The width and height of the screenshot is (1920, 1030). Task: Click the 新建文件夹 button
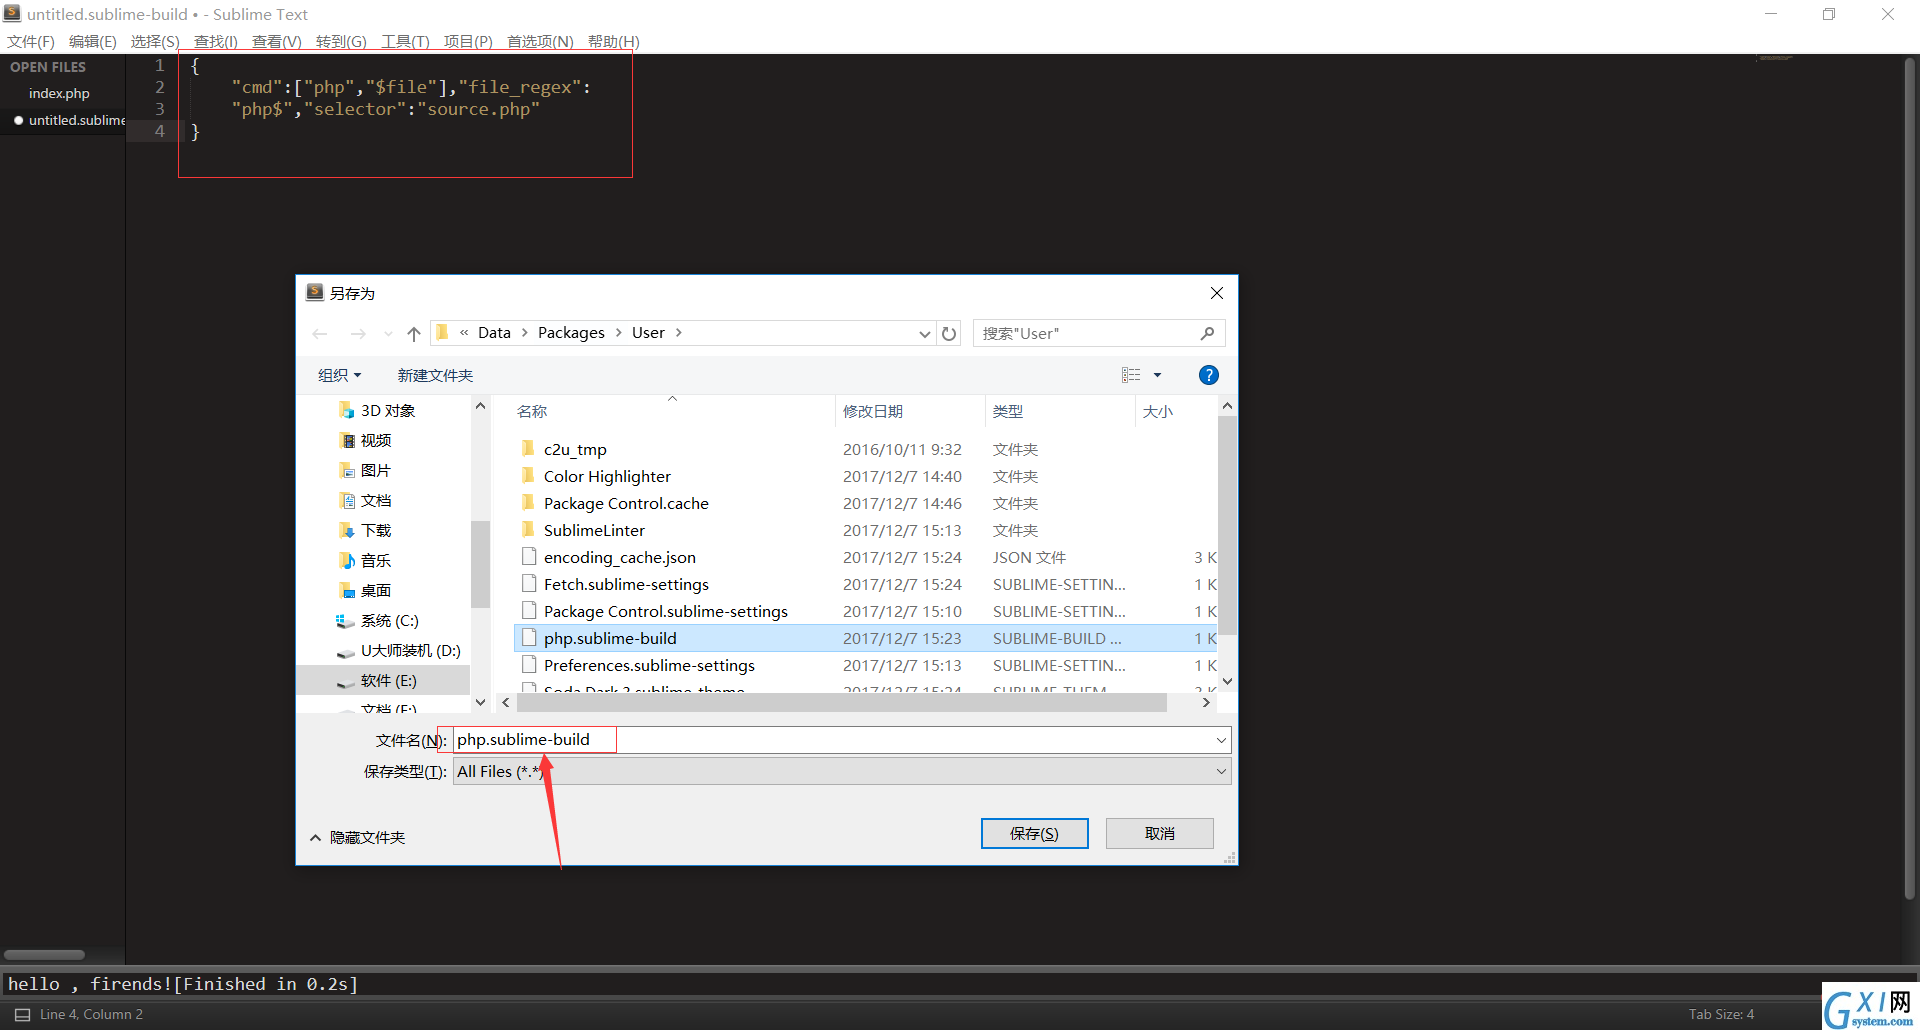435,376
